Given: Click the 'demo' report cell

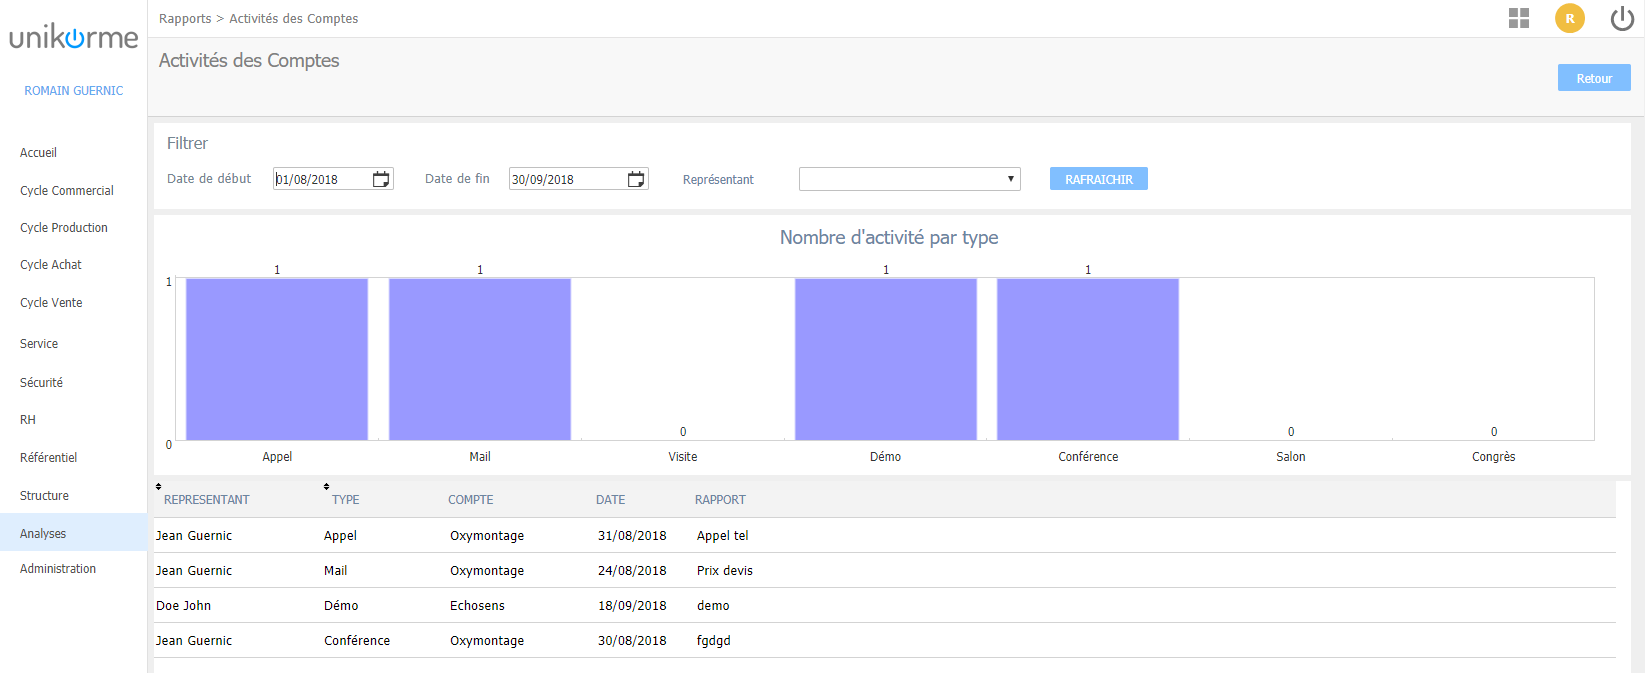Looking at the screenshot, I should tap(713, 606).
